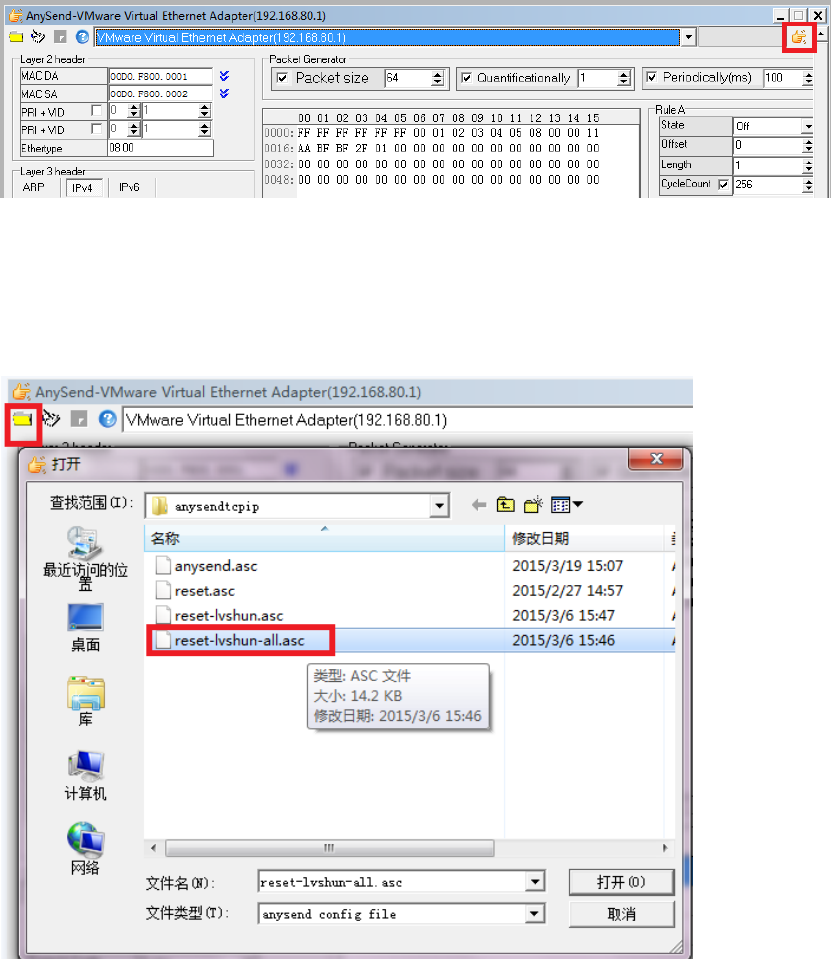Select the reset.asc file
The width and height of the screenshot is (831, 959).
pos(204,591)
